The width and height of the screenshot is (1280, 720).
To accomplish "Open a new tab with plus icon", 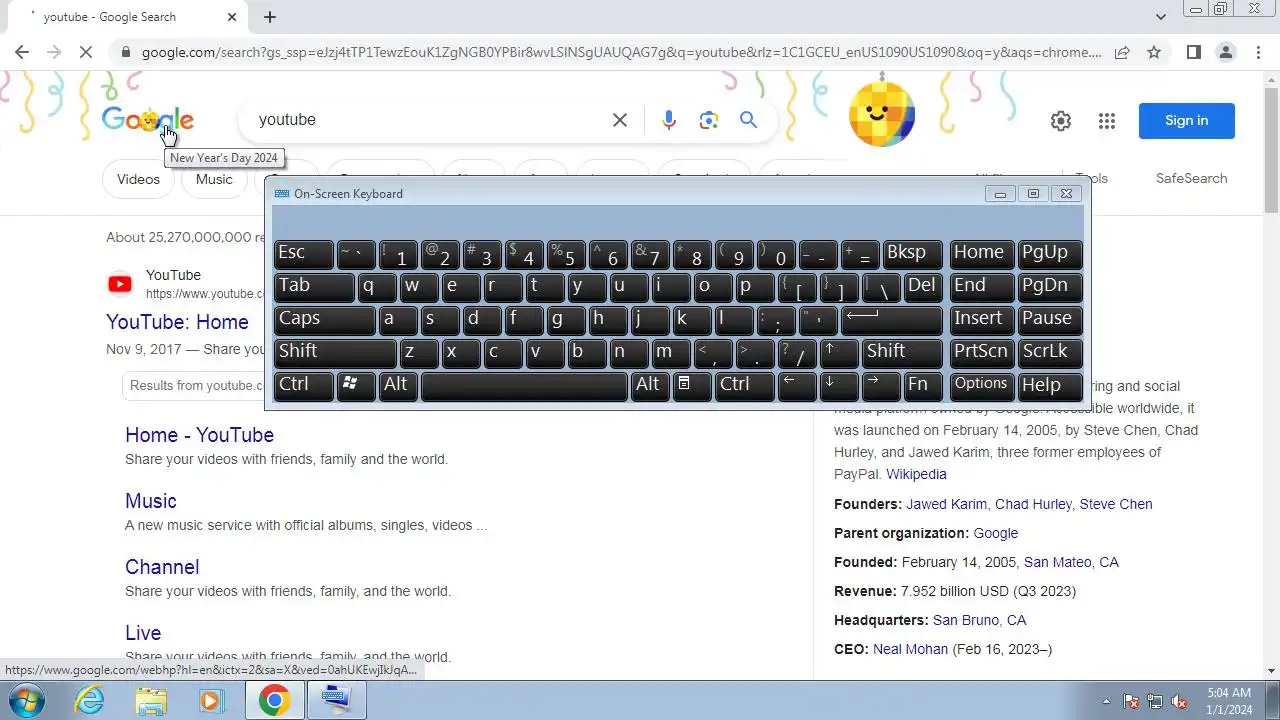I will (270, 17).
